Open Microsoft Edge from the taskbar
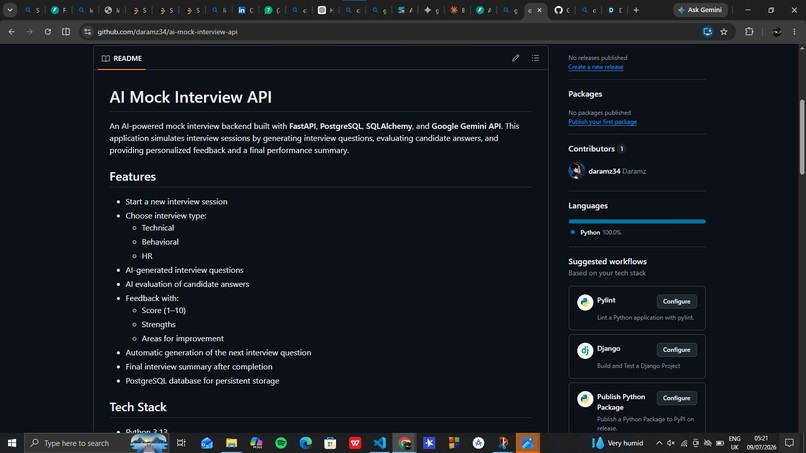The width and height of the screenshot is (806, 453). [305, 443]
